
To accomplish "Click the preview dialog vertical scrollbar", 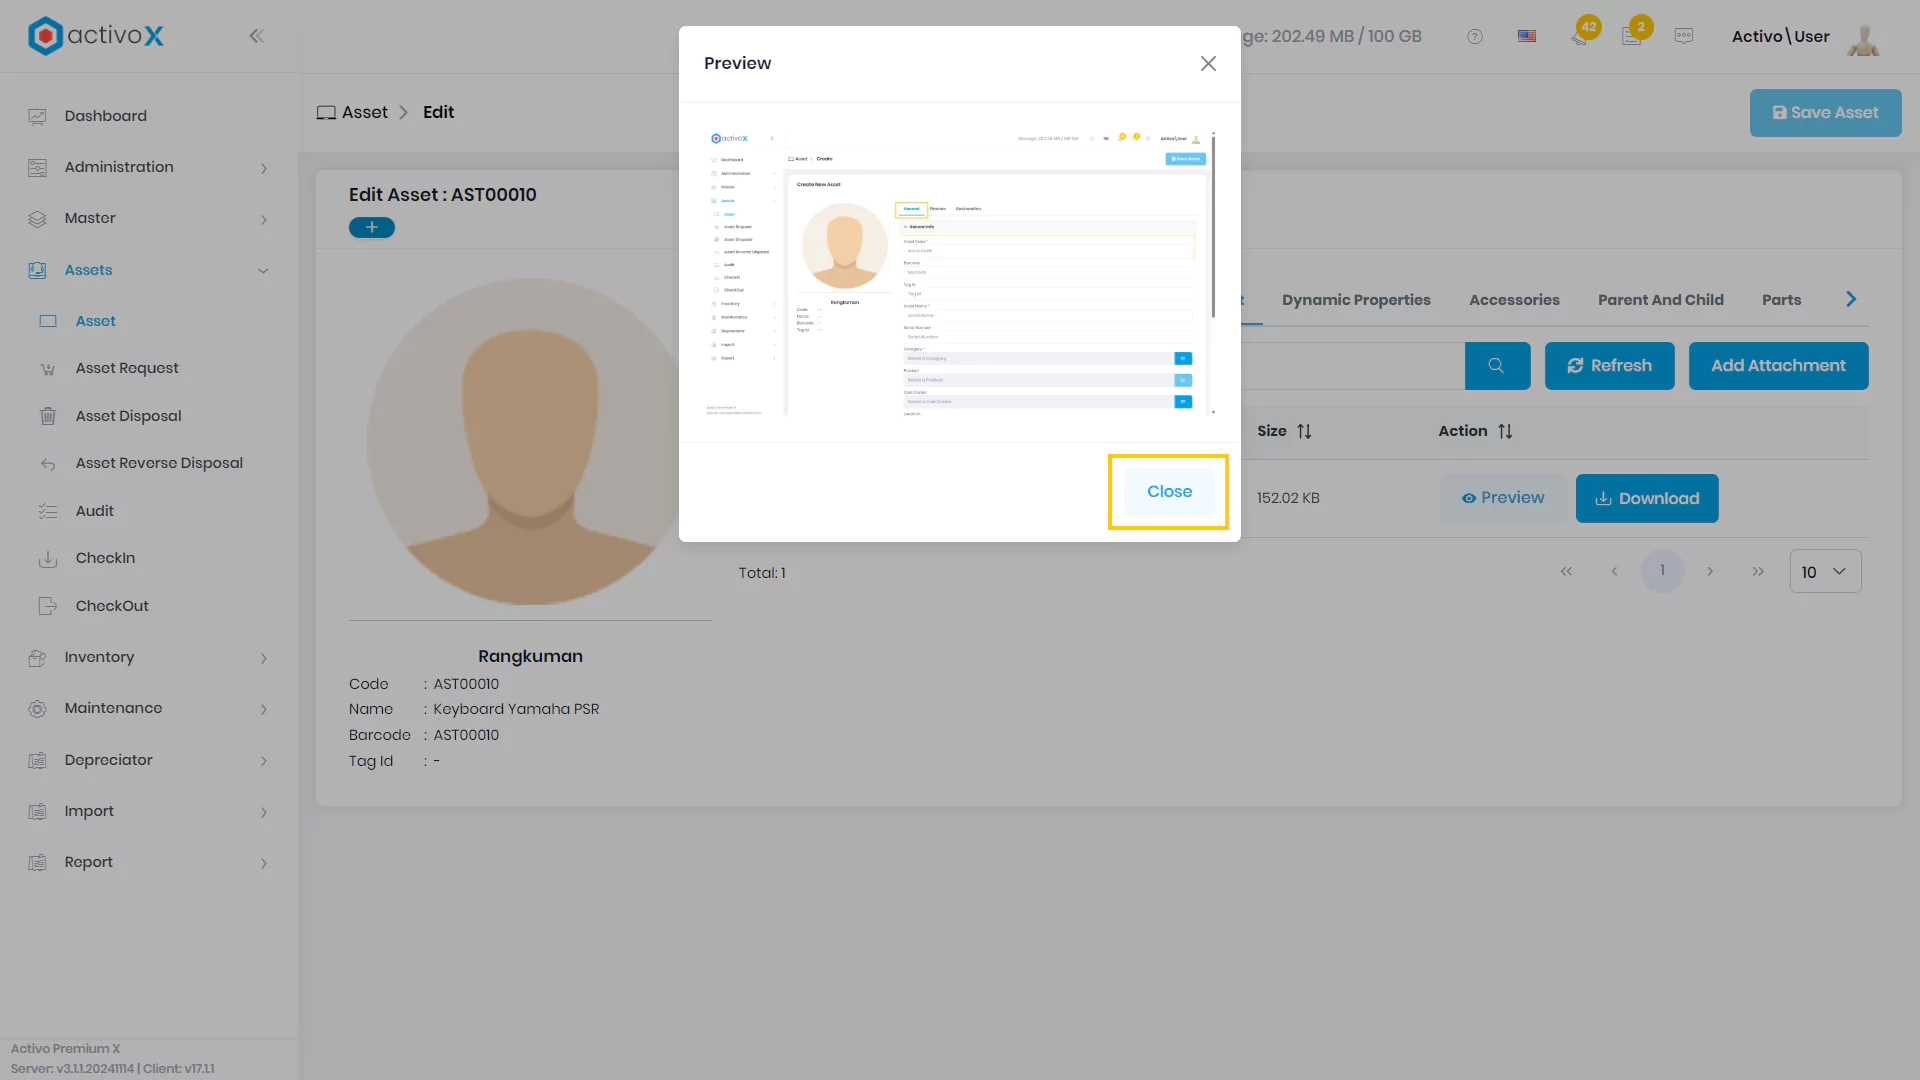I will 1213,226.
